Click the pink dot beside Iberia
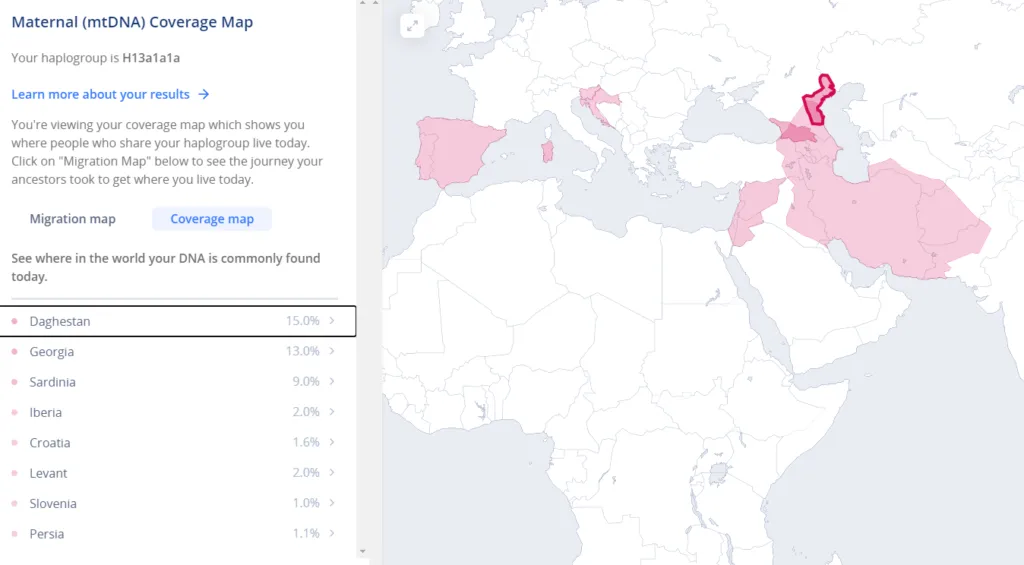Screen dimensions: 1024x565 14,412
